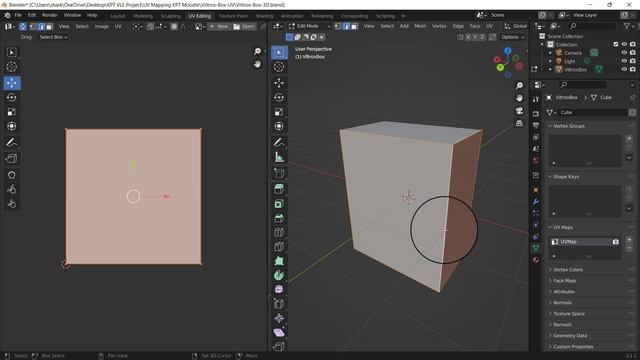Image resolution: width=640 pixels, height=360 pixels.
Task: Add a UV map with plus button
Action: pyautogui.click(x=629, y=240)
